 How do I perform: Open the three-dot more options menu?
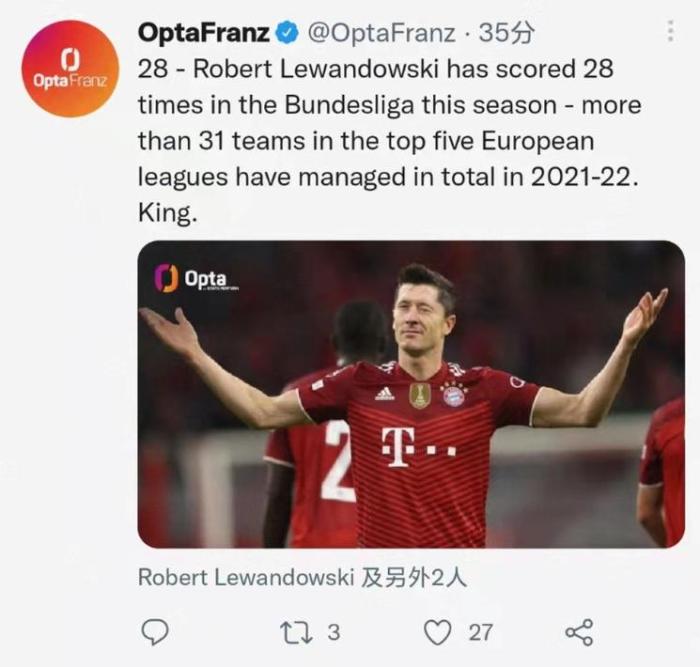tap(669, 31)
